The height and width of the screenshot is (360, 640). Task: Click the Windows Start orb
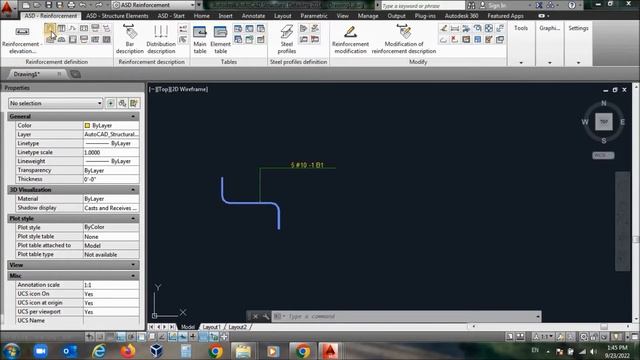click(x=12, y=351)
